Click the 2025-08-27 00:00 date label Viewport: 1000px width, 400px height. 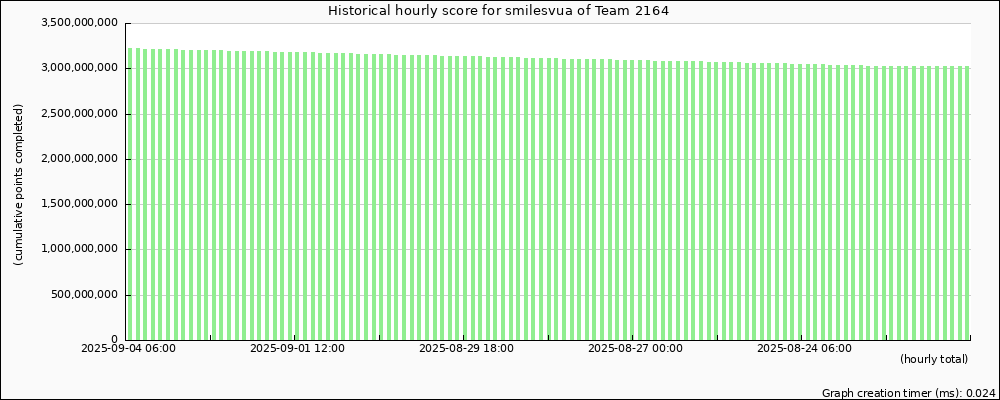635,348
